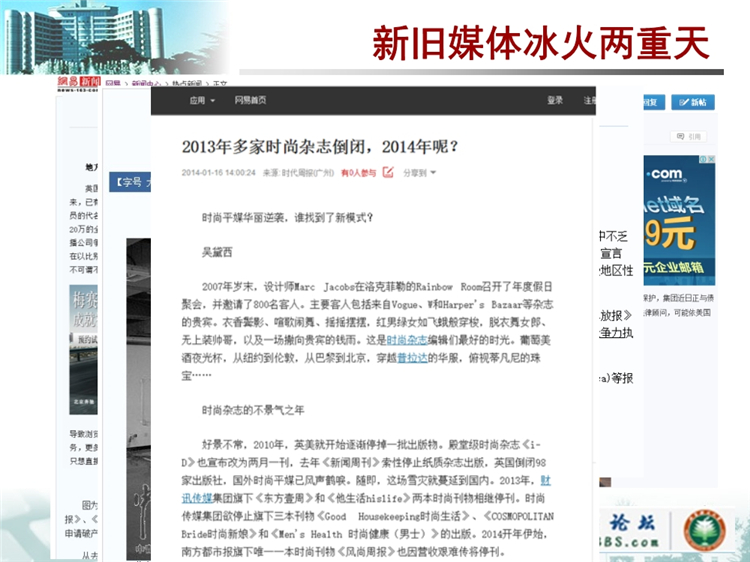Screen dimensions: 750x562
Task: Open the 应用 dropdown in the dark navbar
Action: [x=202, y=100]
